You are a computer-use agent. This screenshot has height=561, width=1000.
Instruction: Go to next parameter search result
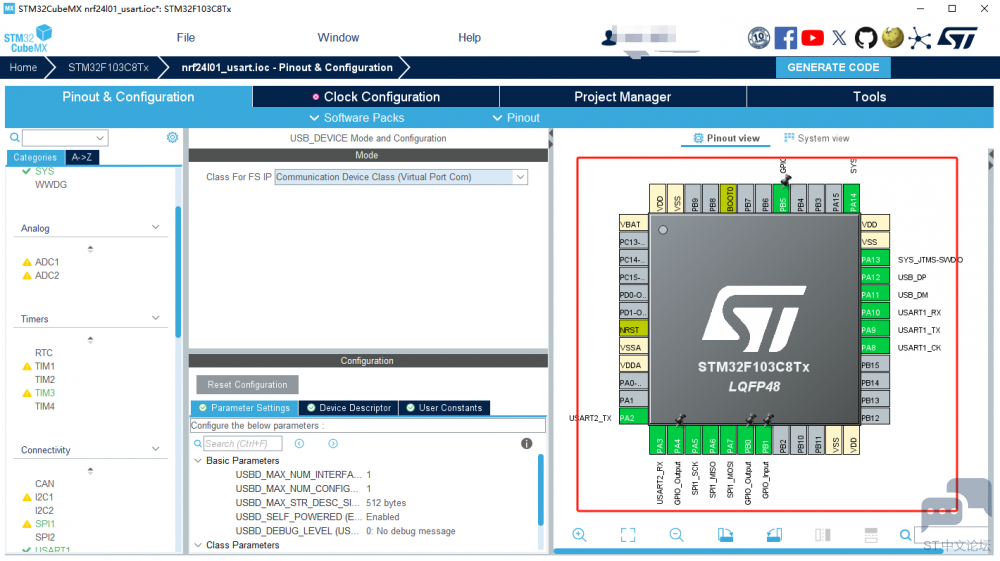click(x=333, y=444)
